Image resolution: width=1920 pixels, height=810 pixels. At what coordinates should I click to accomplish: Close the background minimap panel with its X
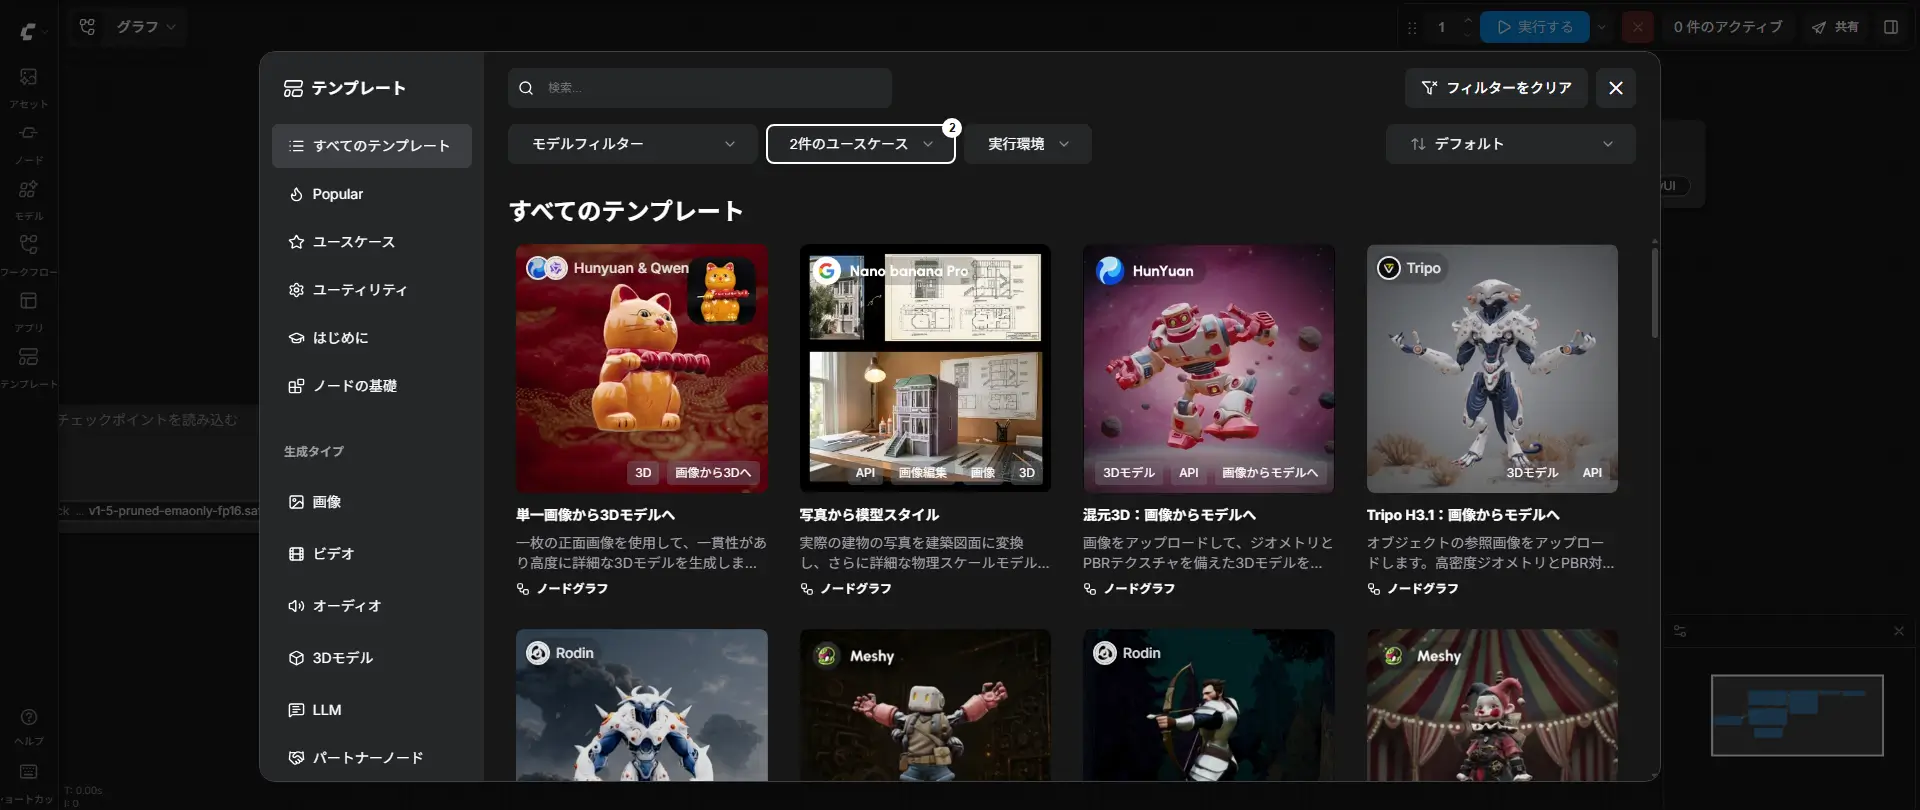(1899, 631)
